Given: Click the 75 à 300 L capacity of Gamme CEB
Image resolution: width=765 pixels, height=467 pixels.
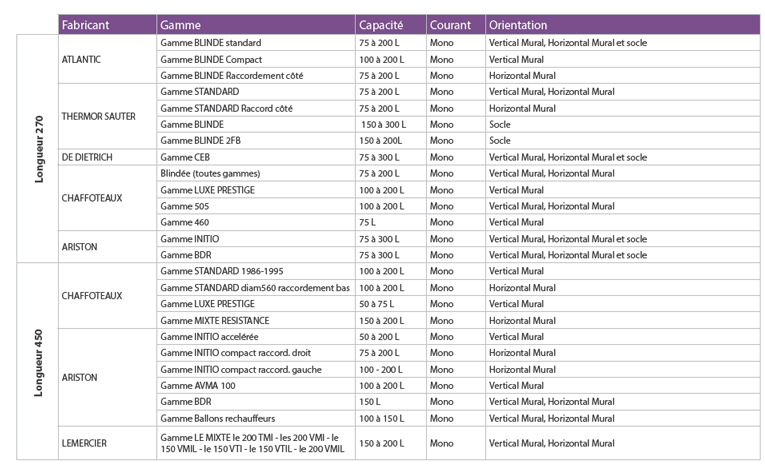Looking at the screenshot, I should 391,157.
